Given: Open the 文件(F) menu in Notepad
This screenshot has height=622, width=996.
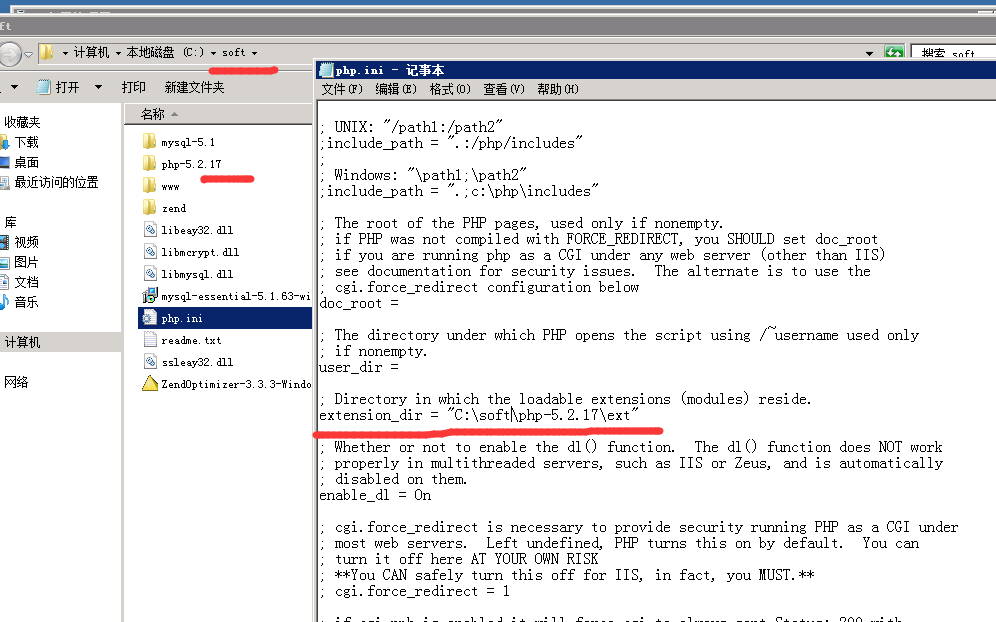Looking at the screenshot, I should pos(342,89).
